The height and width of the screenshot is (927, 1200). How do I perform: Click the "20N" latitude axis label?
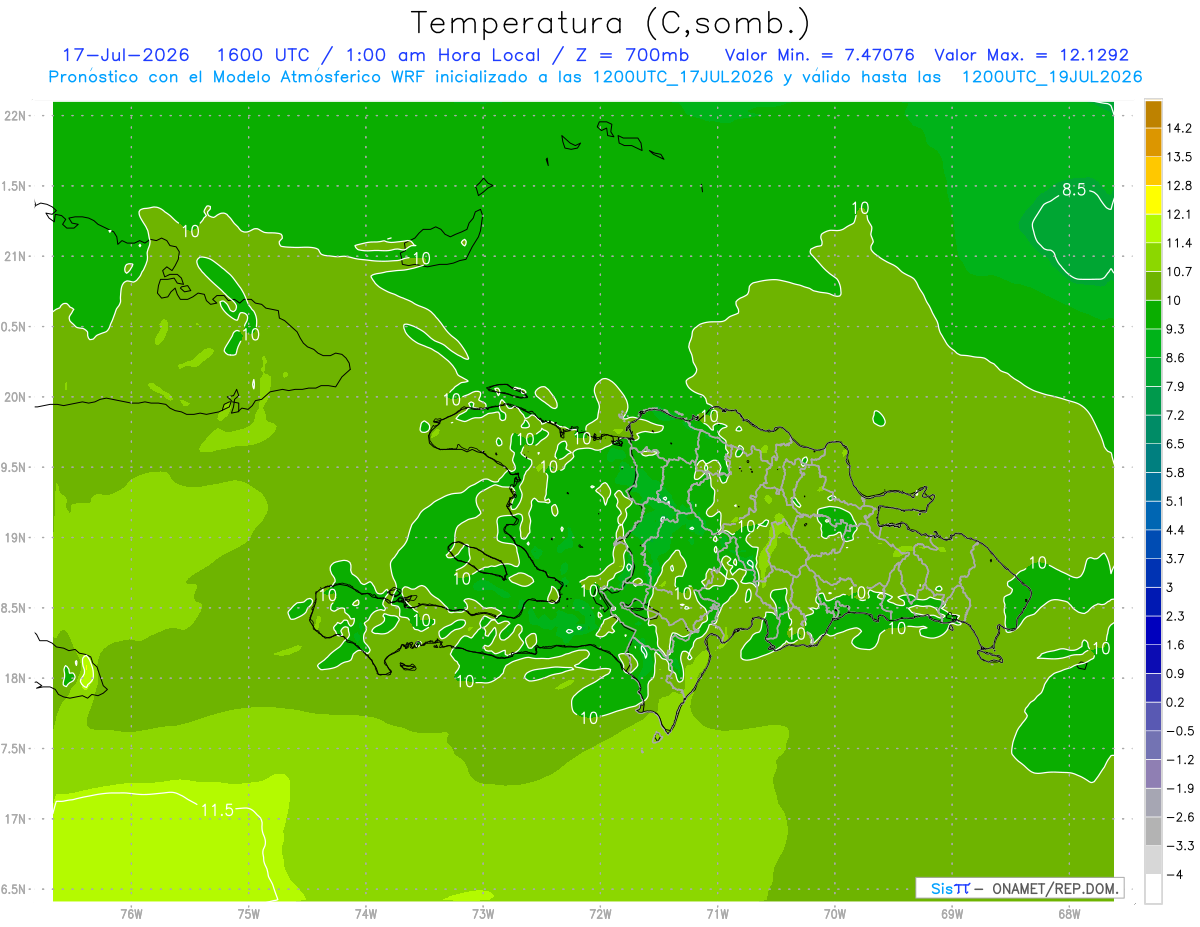tap(16, 397)
